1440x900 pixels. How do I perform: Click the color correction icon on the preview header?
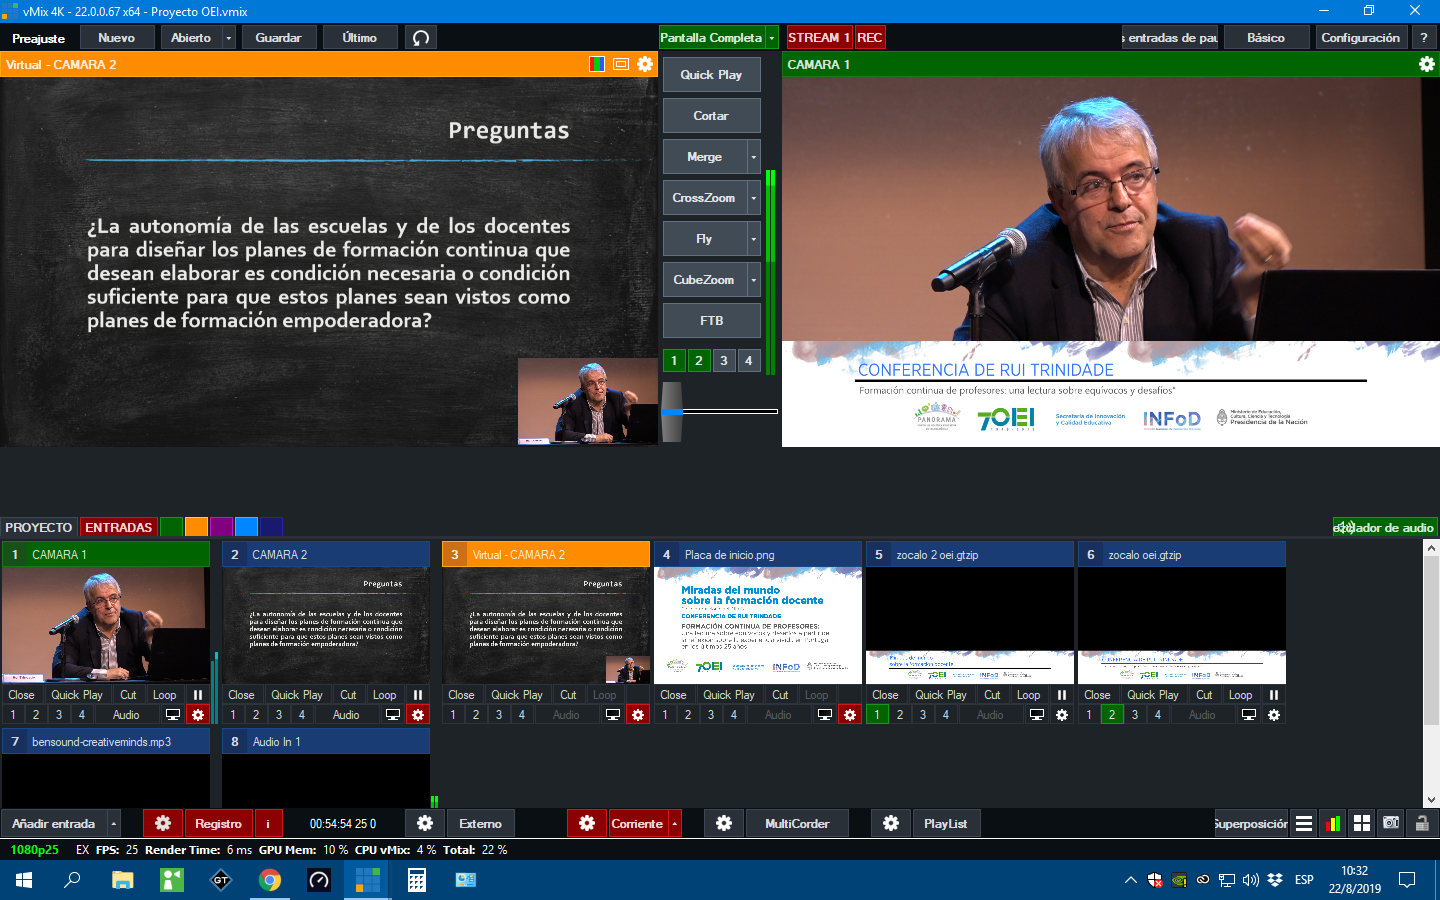[x=597, y=64]
